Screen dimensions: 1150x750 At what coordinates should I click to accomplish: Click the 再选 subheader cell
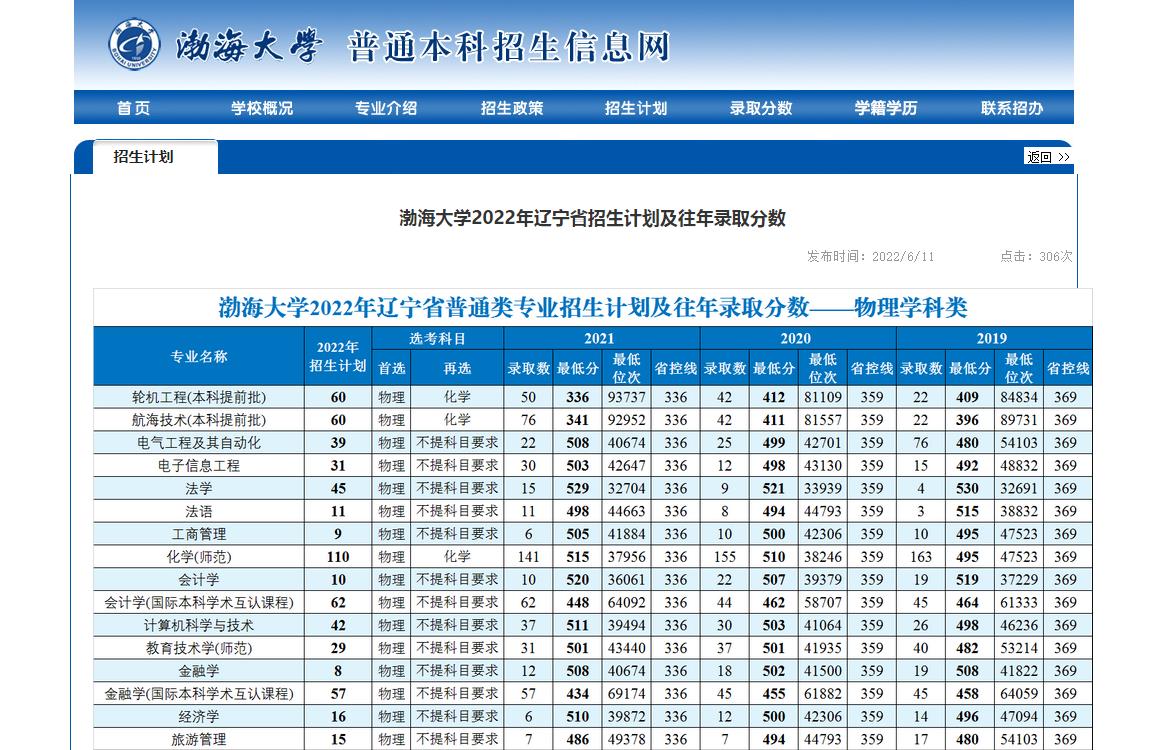tap(457, 368)
